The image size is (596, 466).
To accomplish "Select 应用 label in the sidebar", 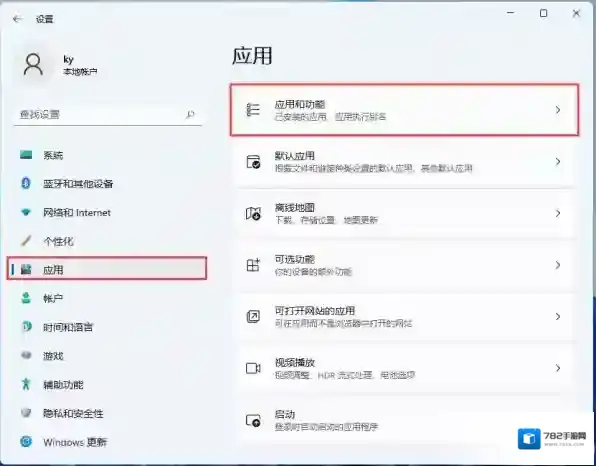I will (x=53, y=270).
